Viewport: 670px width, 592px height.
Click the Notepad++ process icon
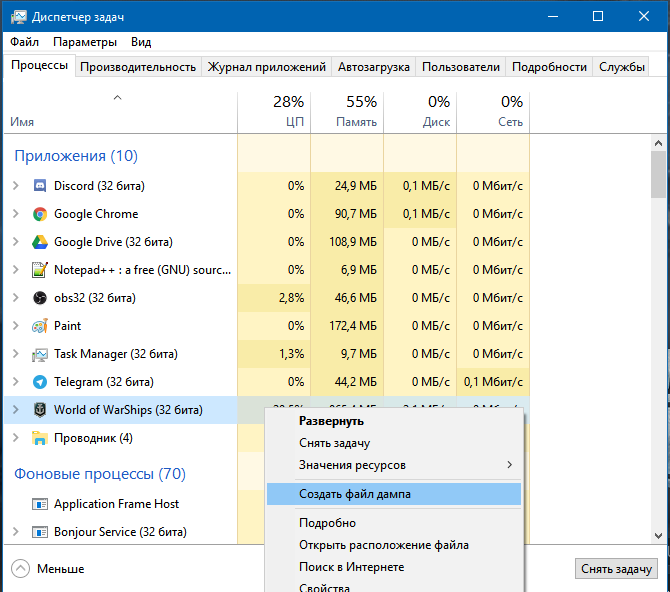tap(40, 270)
